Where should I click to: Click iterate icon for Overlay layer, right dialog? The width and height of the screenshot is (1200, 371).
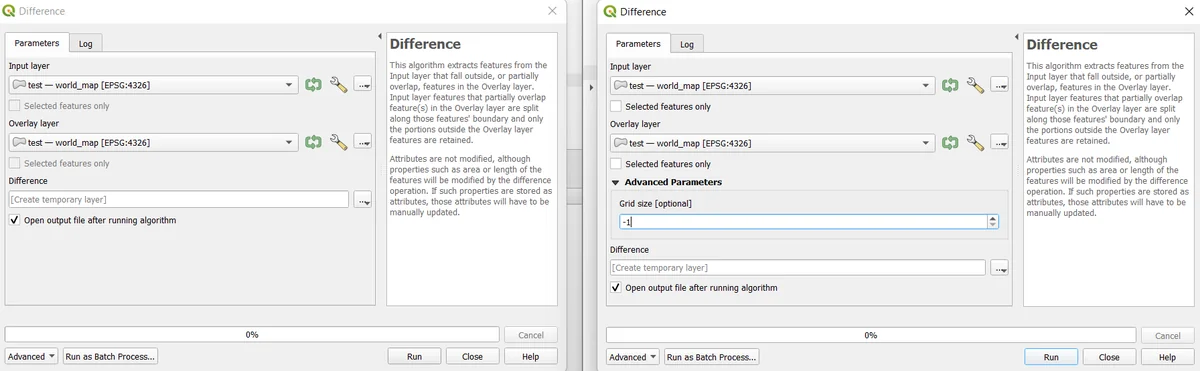pyautogui.click(x=950, y=143)
